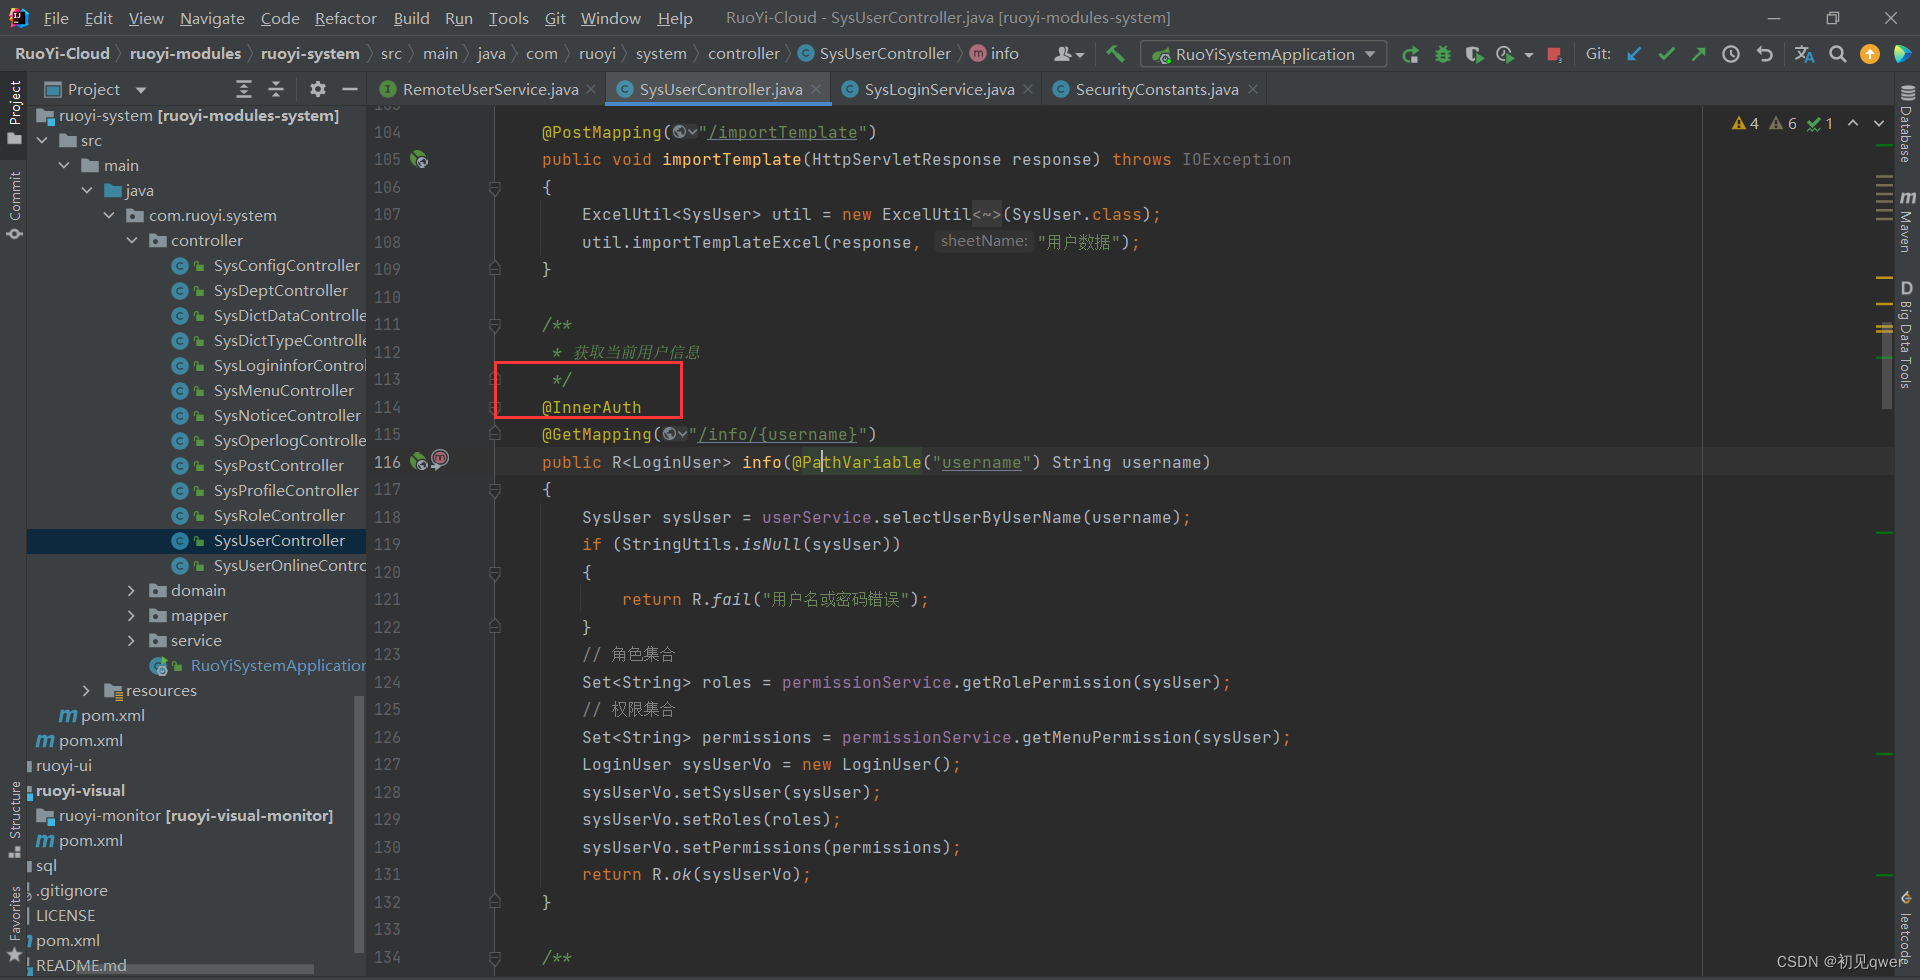The image size is (1920, 980).
Task: Hide the Project tool window
Action: coord(350,89)
